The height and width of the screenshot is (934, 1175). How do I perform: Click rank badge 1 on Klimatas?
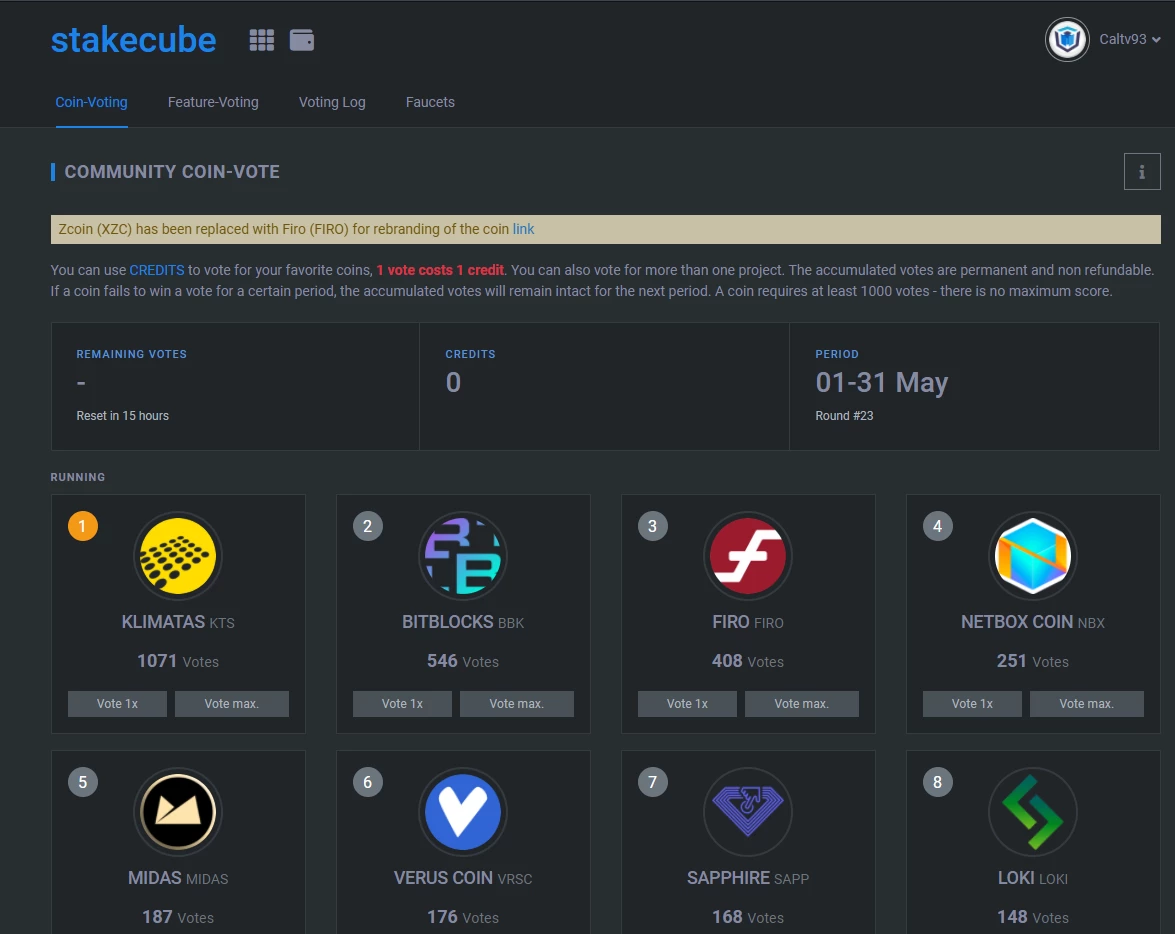pyautogui.click(x=82, y=526)
